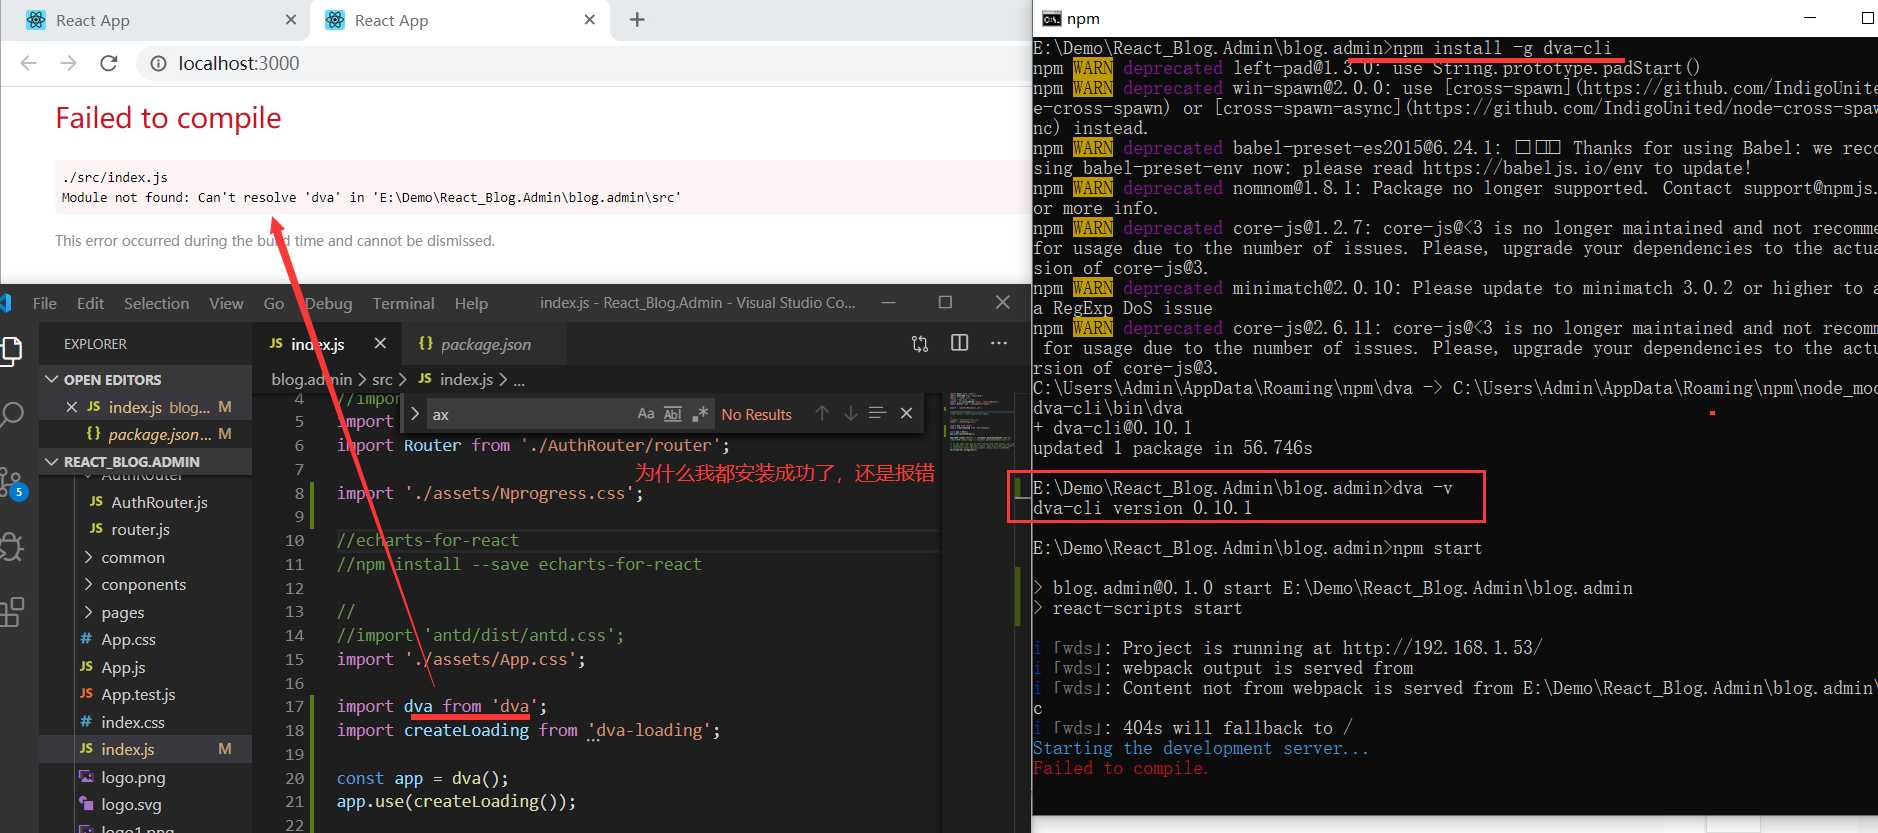Close the second React App browser tab
Image resolution: width=1878 pixels, height=833 pixels.
[590, 20]
